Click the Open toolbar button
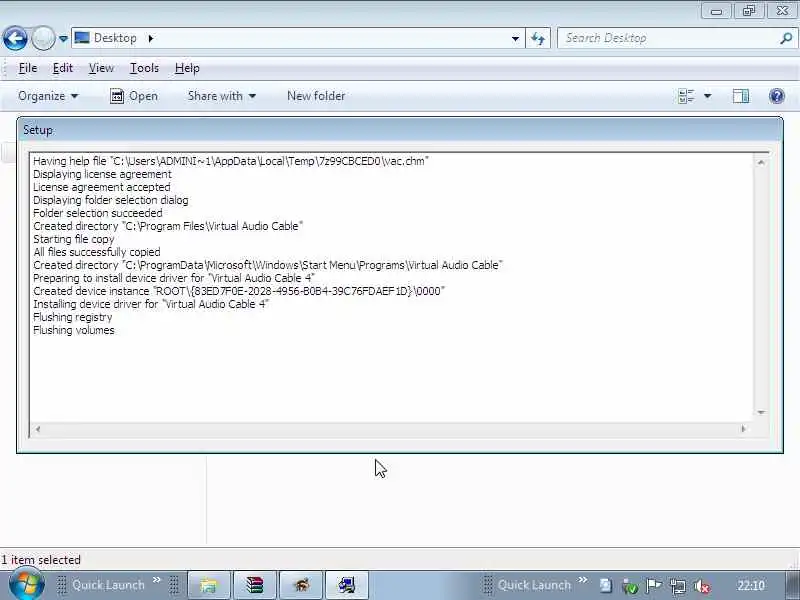Image resolution: width=800 pixels, height=600 pixels. (x=134, y=96)
